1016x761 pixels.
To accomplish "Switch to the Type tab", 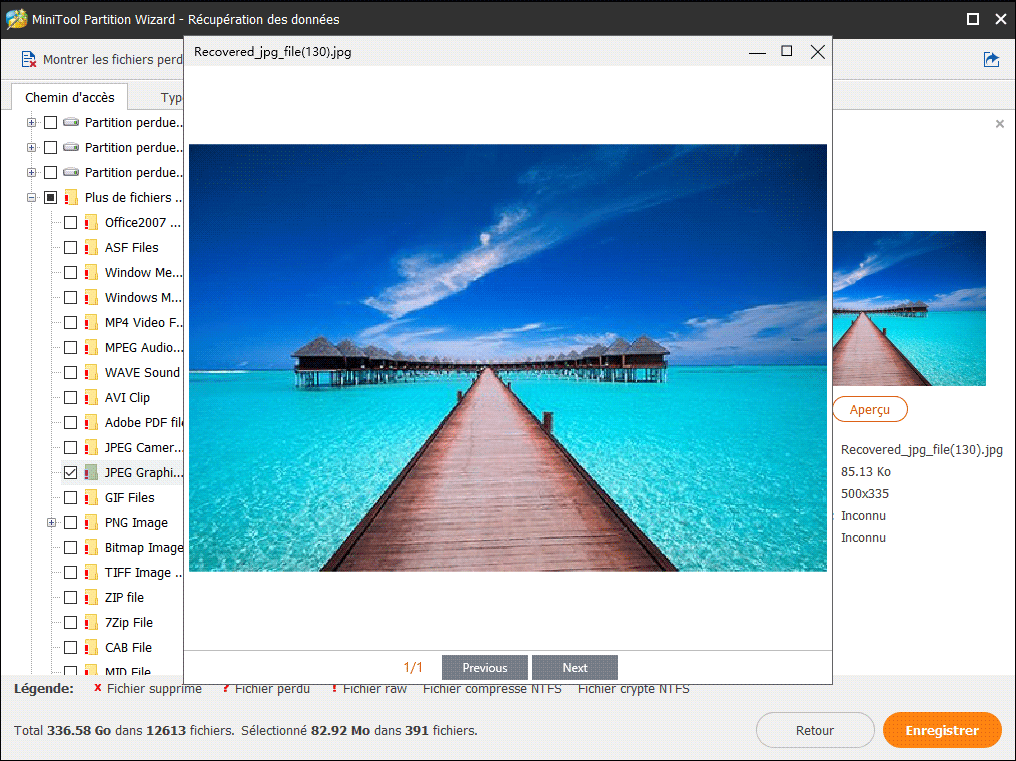I will (x=171, y=98).
